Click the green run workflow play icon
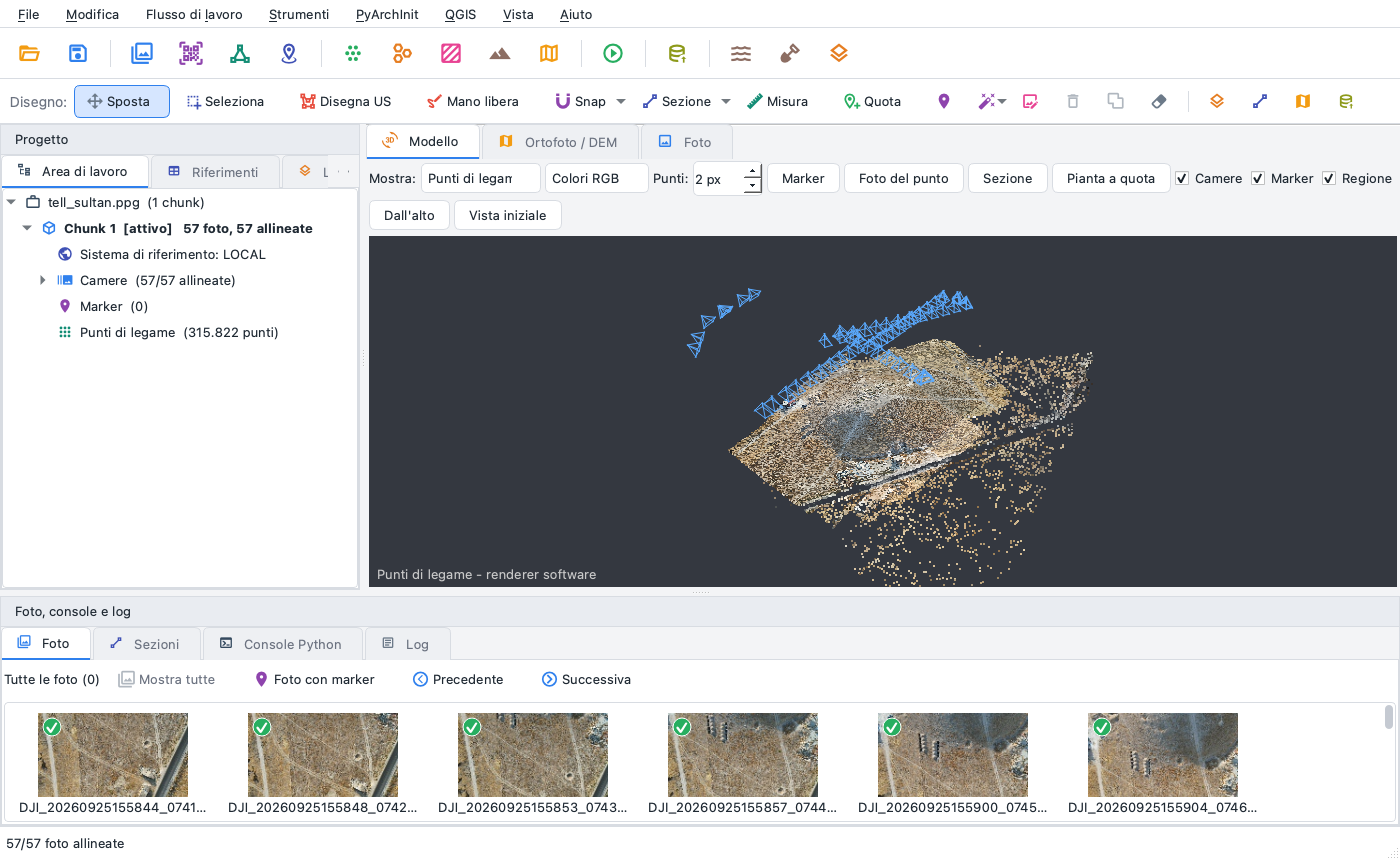The width and height of the screenshot is (1400, 860). 613,54
